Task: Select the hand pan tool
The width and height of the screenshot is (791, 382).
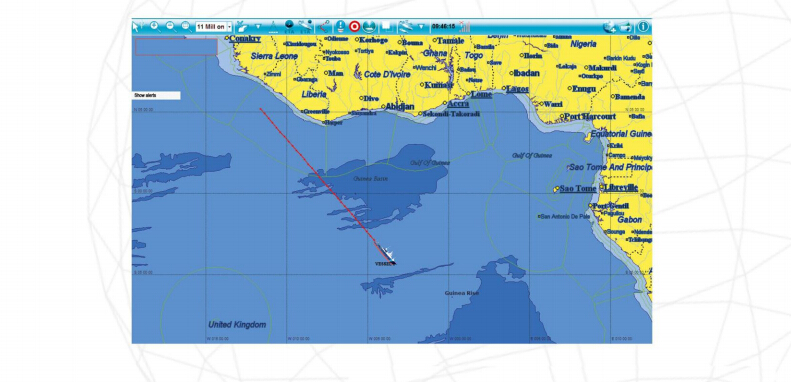Action: pyautogui.click(x=242, y=27)
